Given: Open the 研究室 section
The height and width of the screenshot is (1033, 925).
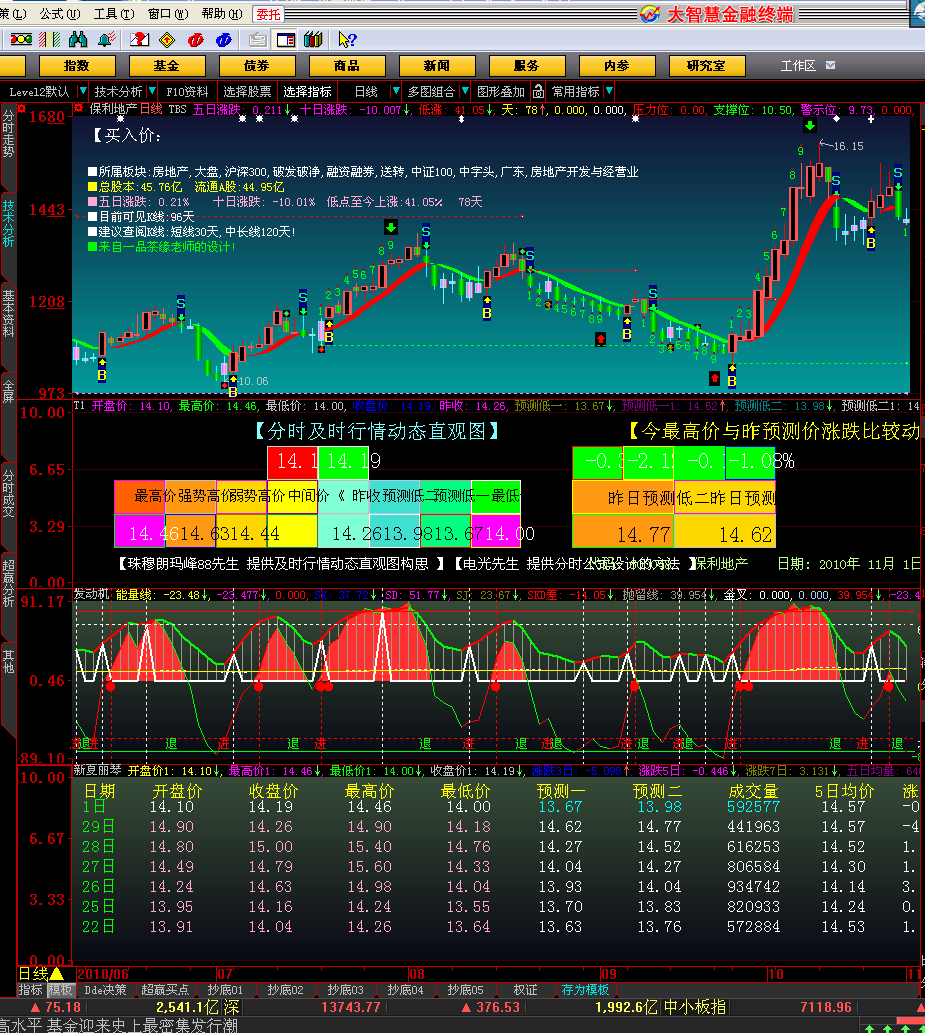Looking at the screenshot, I should [706, 66].
